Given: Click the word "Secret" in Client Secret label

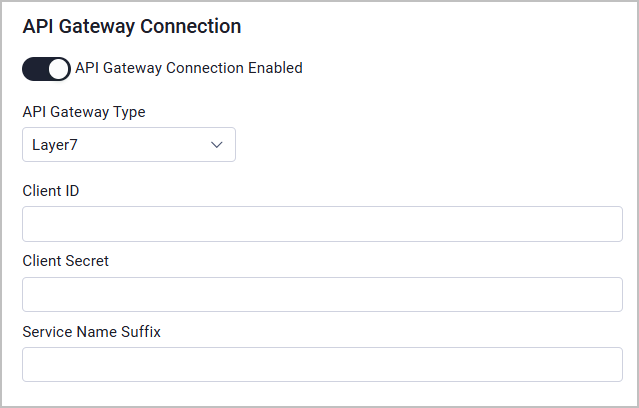Looking at the screenshot, I should coord(87,261).
